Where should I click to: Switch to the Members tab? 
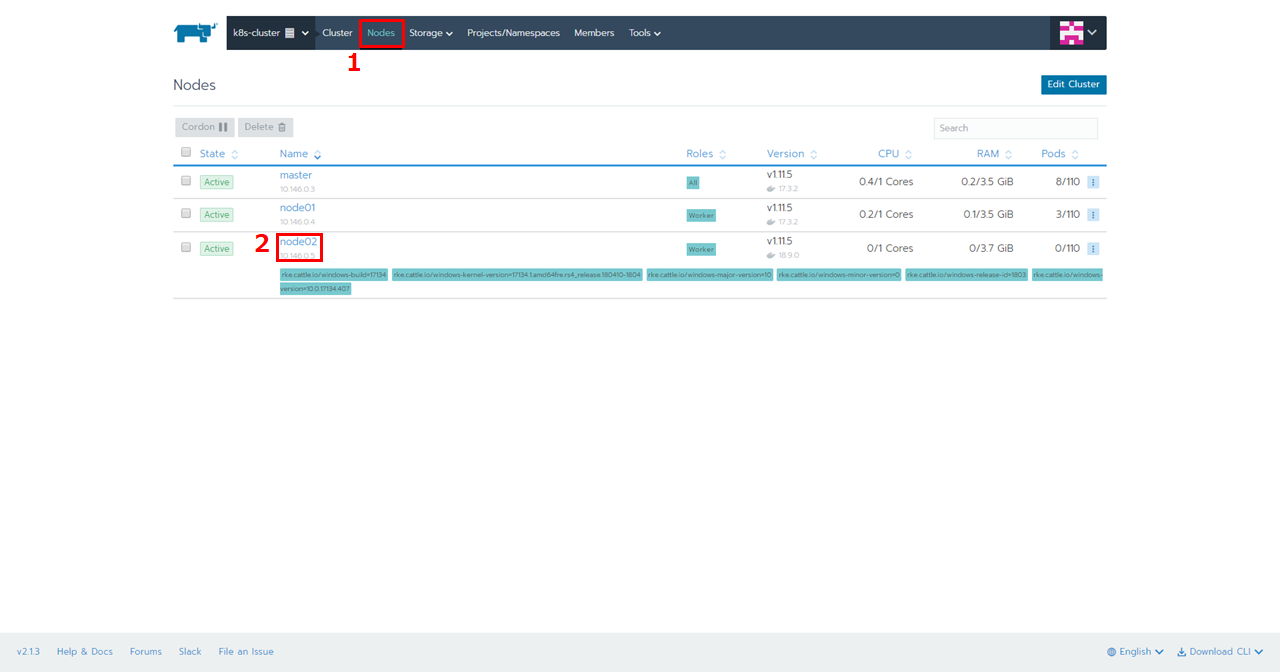pos(594,33)
